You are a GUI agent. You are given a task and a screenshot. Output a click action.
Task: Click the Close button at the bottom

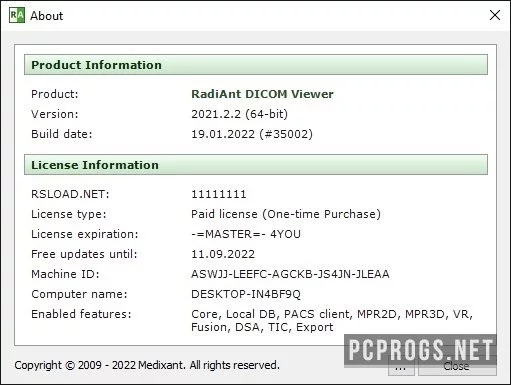click(x=457, y=366)
